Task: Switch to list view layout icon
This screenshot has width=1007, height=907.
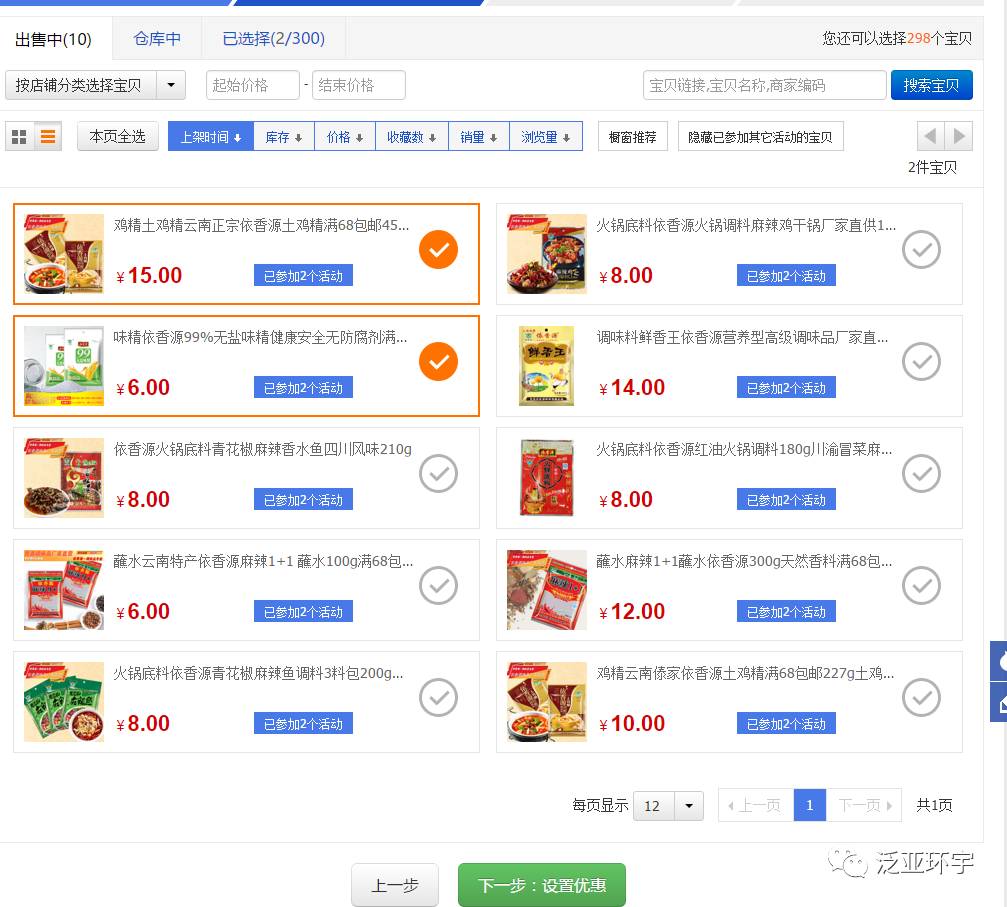Action: coord(48,137)
